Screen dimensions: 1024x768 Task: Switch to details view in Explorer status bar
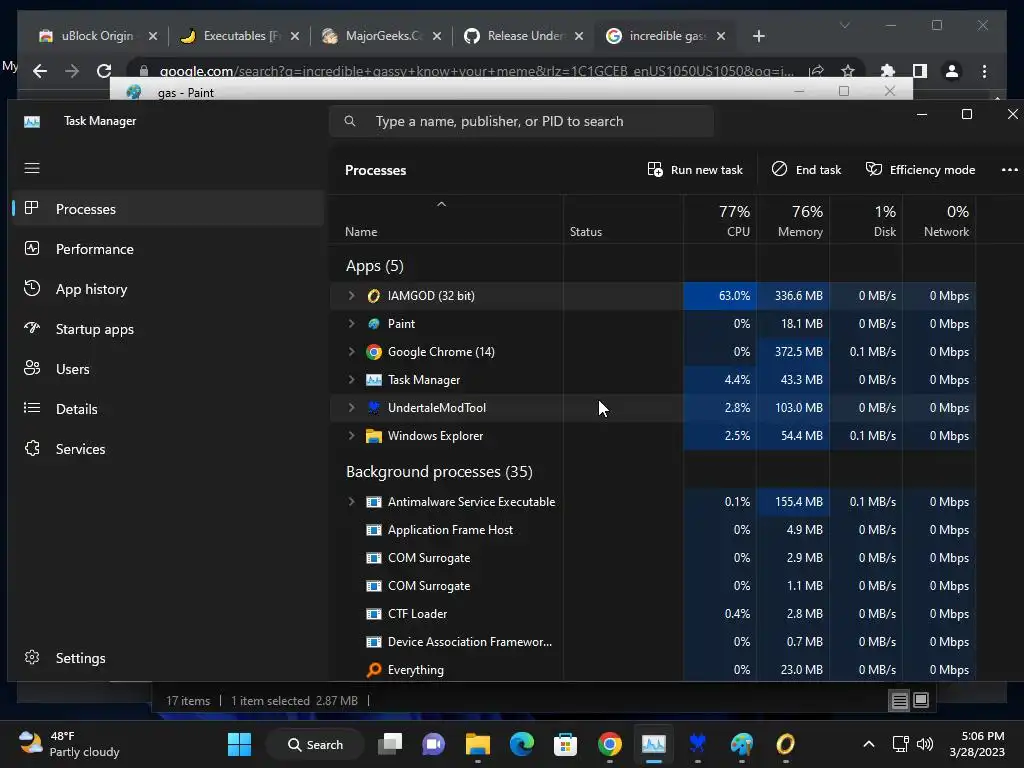[x=899, y=701]
